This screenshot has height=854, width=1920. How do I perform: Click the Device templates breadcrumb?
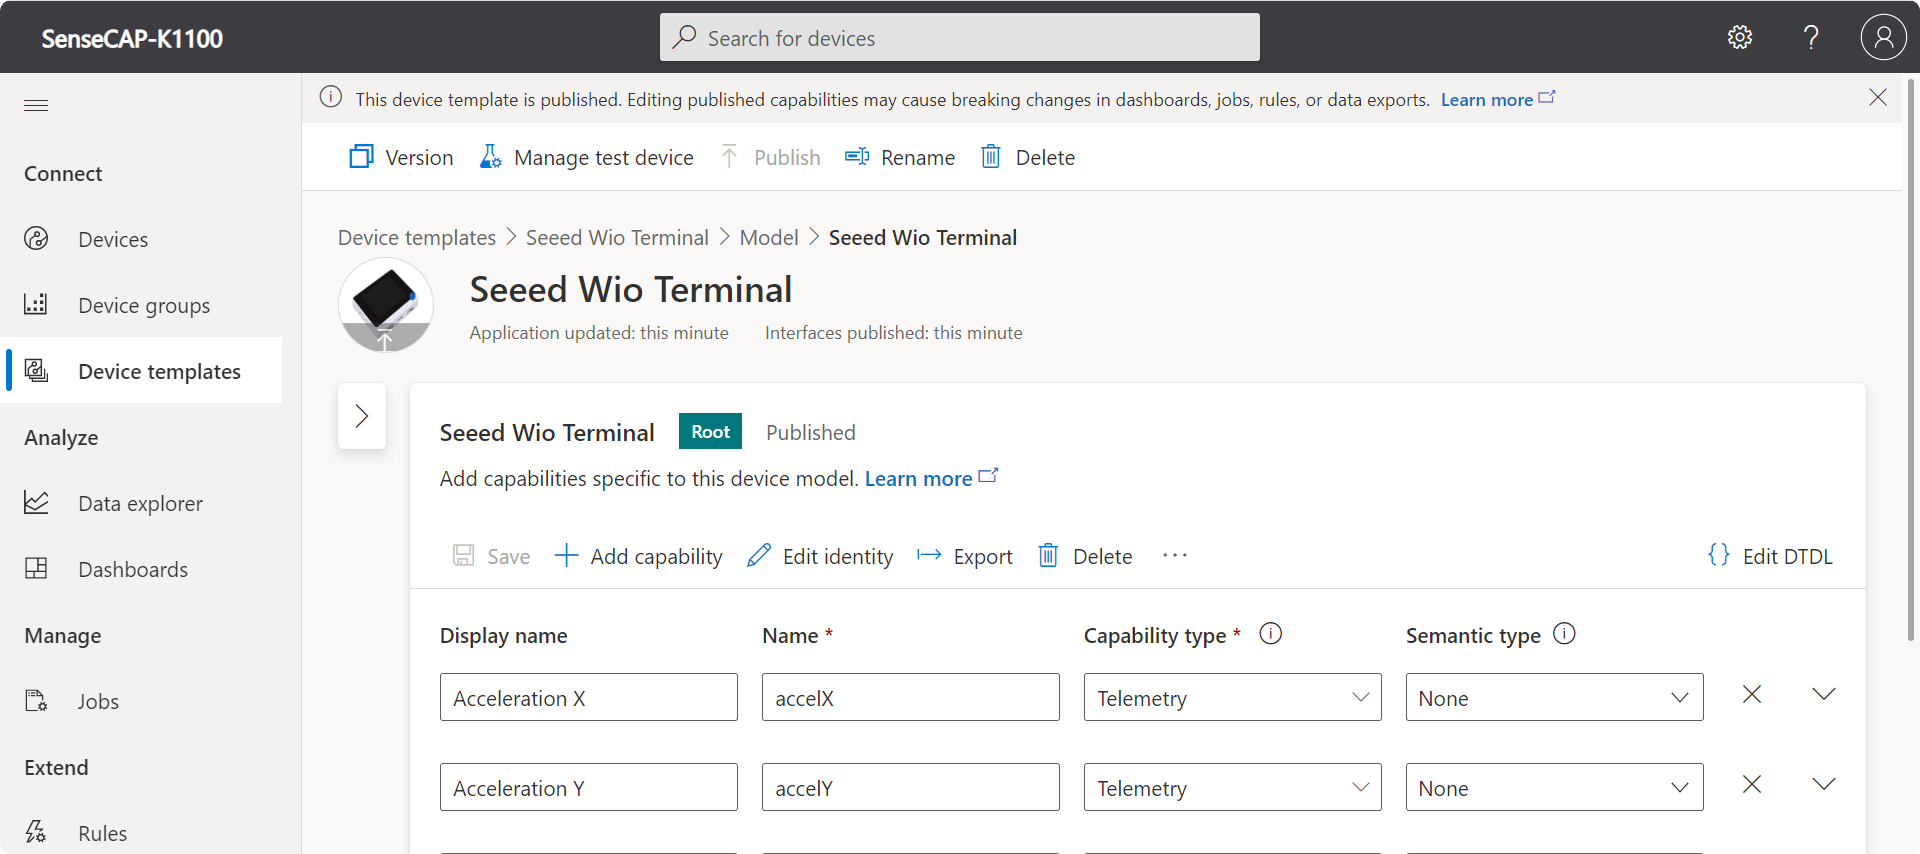(417, 237)
